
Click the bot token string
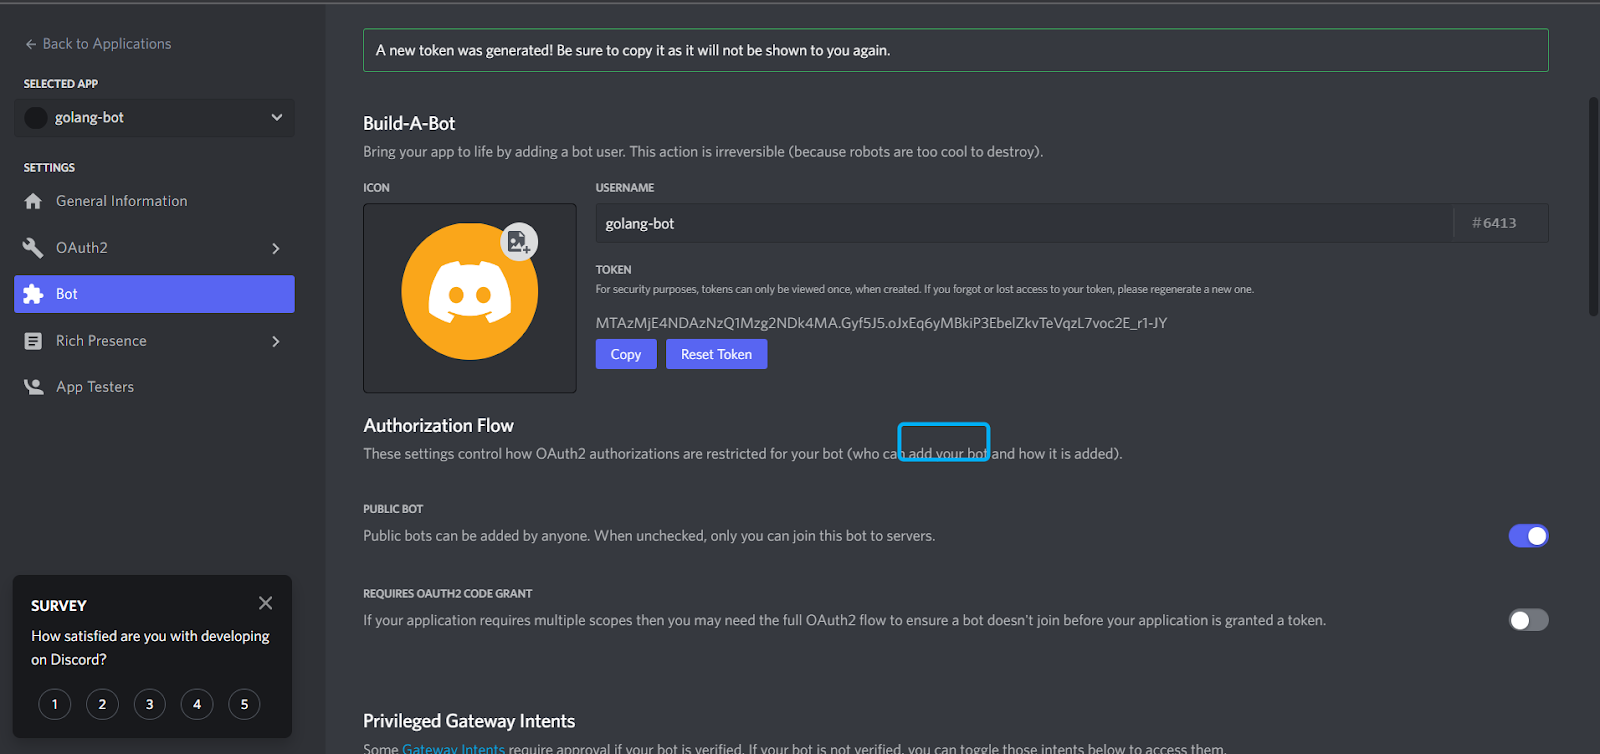(881, 323)
